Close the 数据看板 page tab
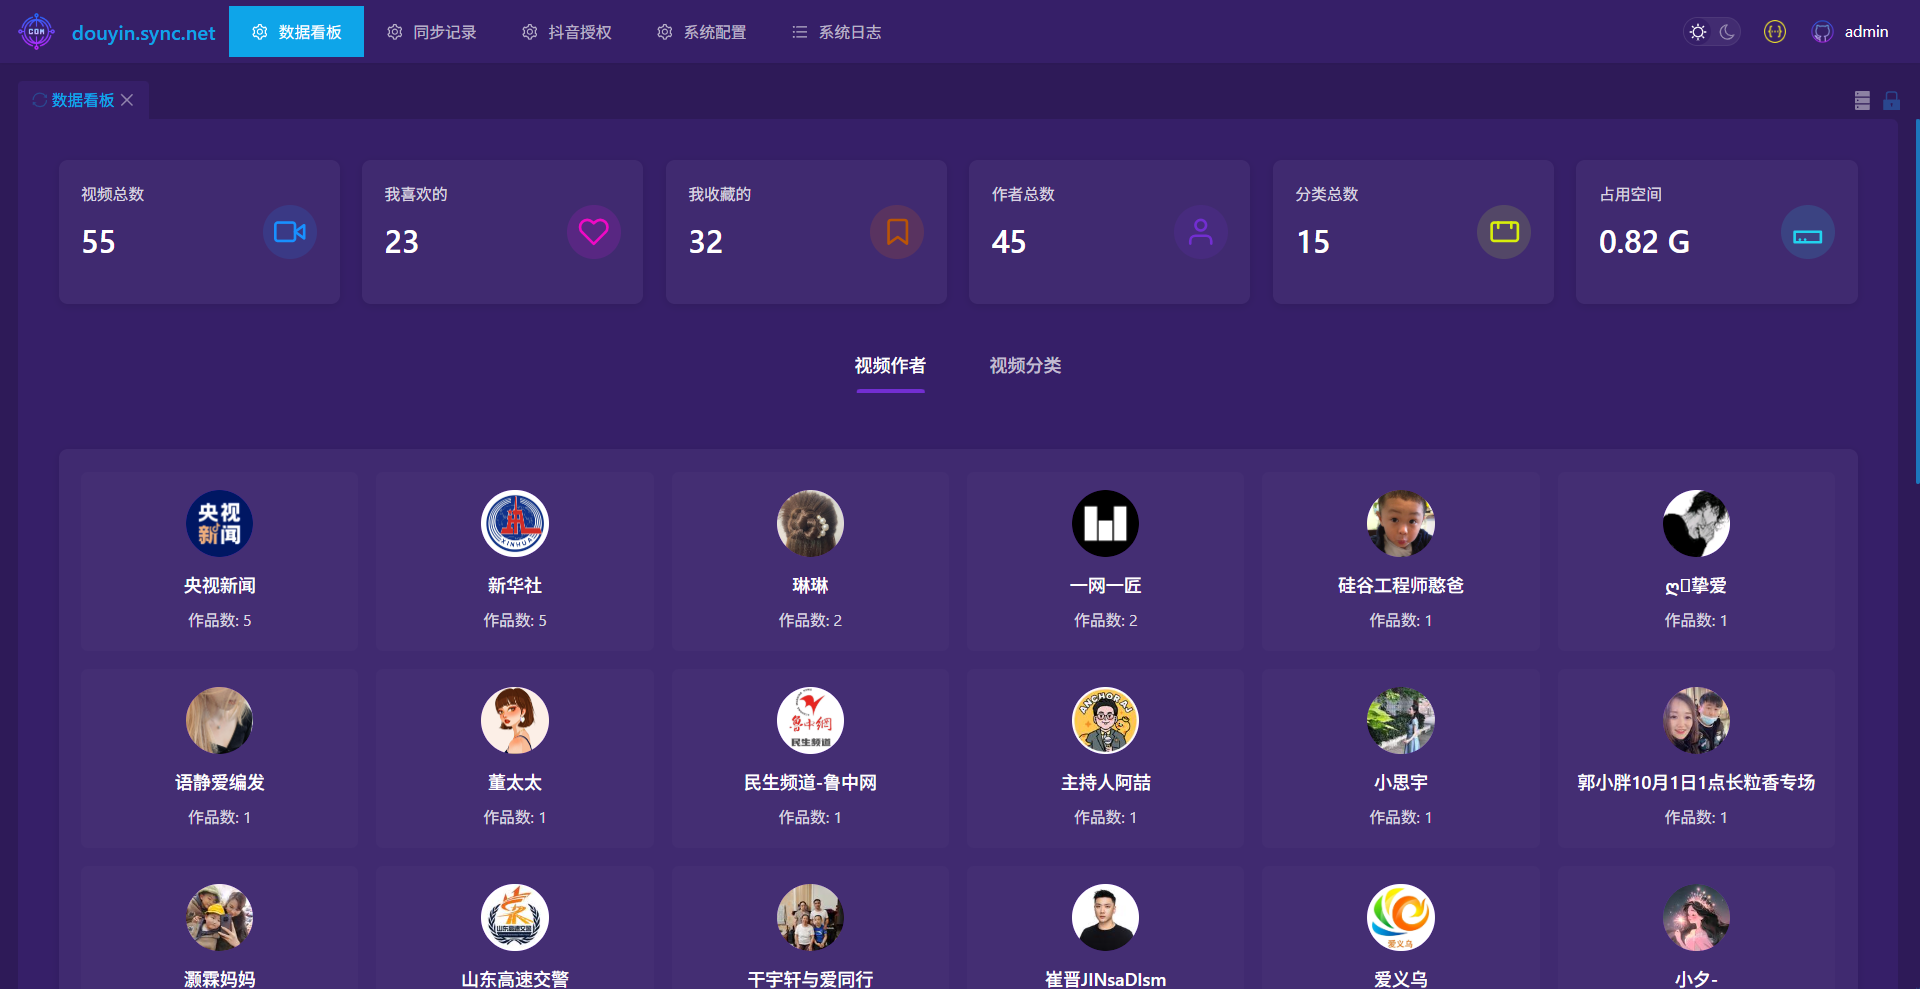 tap(127, 100)
